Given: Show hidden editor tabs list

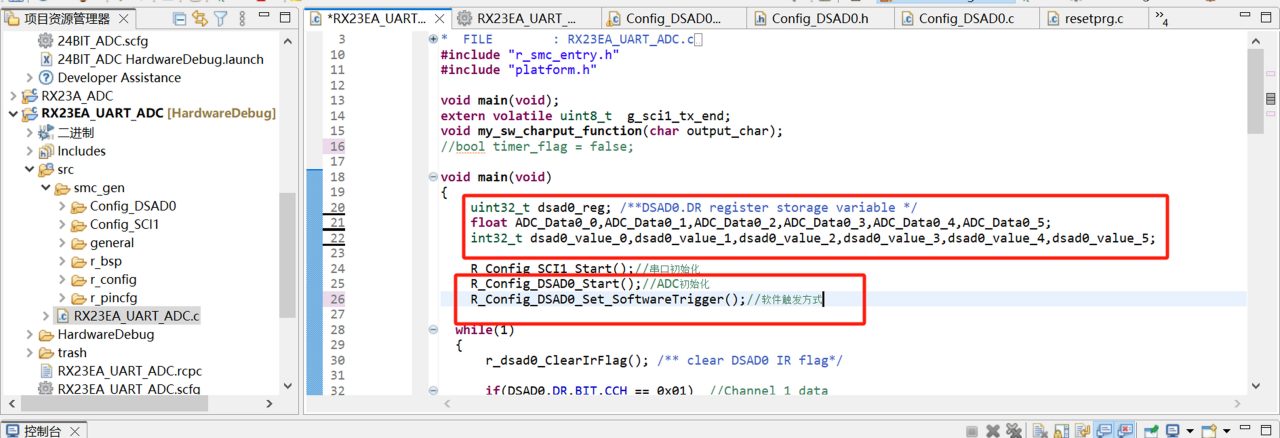Looking at the screenshot, I should (1162, 18).
